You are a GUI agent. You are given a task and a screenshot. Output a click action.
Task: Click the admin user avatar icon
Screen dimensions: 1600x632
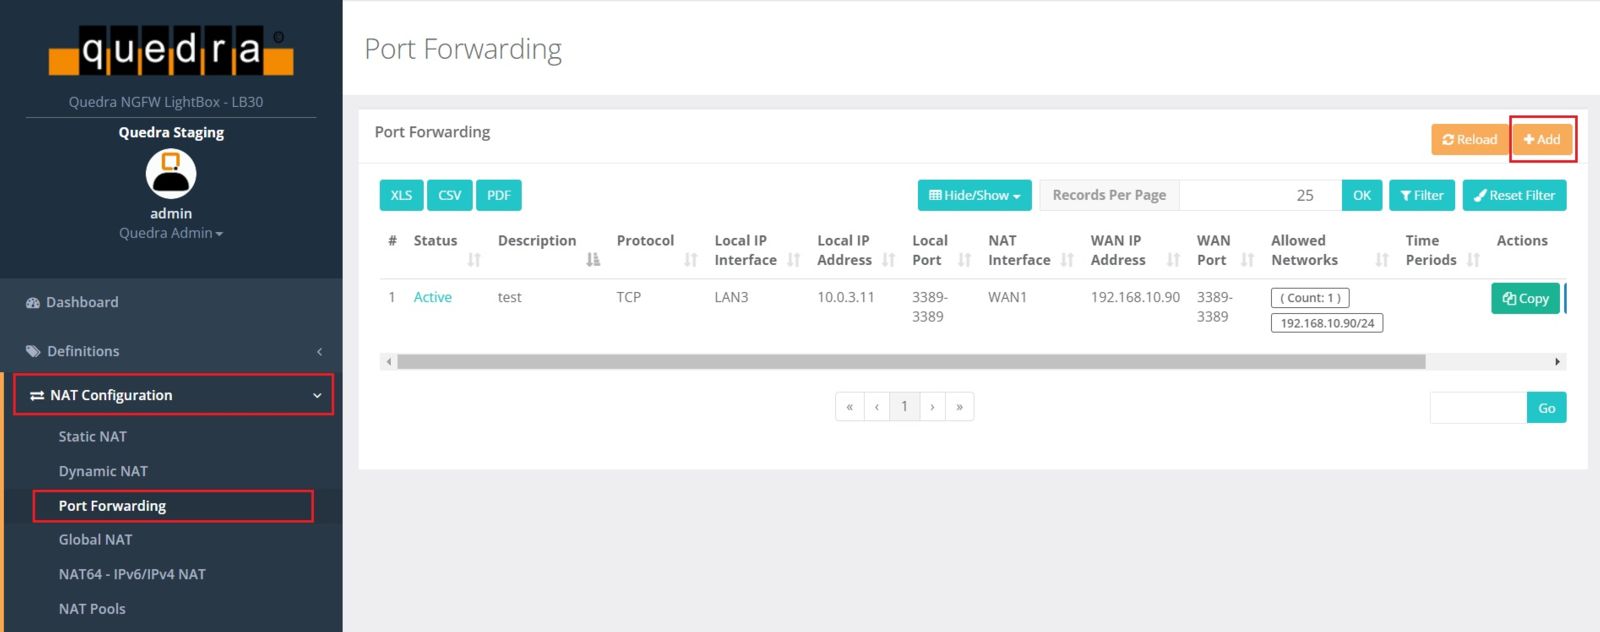click(171, 174)
